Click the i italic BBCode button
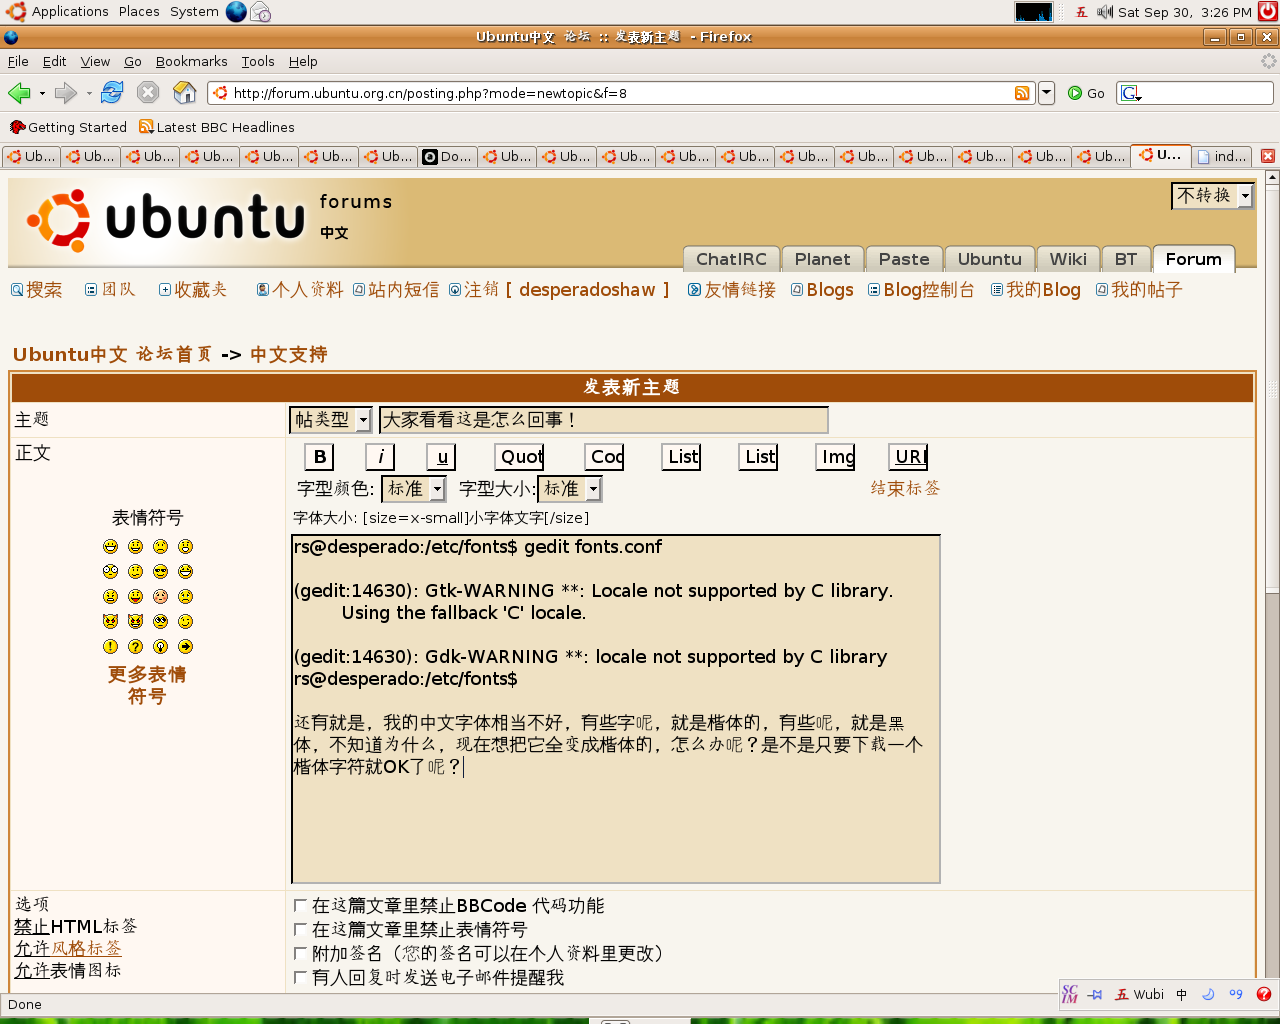Viewport: 1280px width, 1024px height. click(x=380, y=457)
